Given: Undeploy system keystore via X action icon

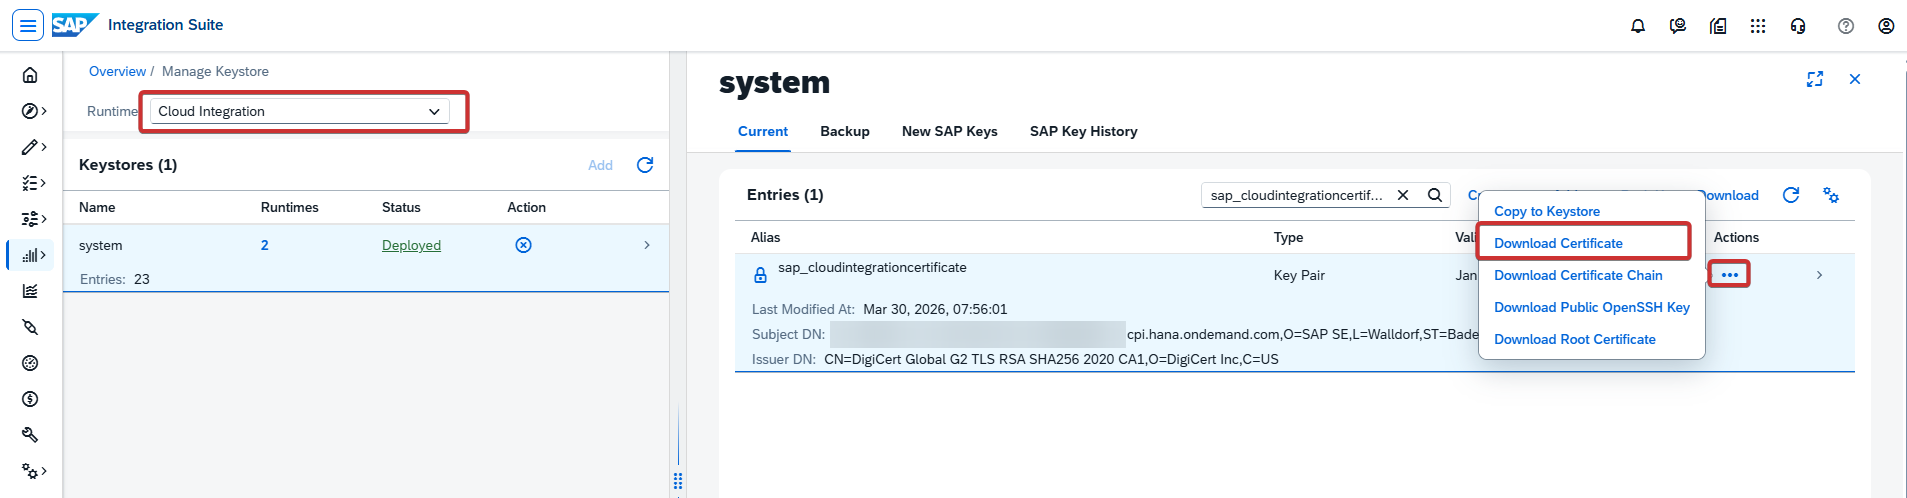Looking at the screenshot, I should click(523, 245).
